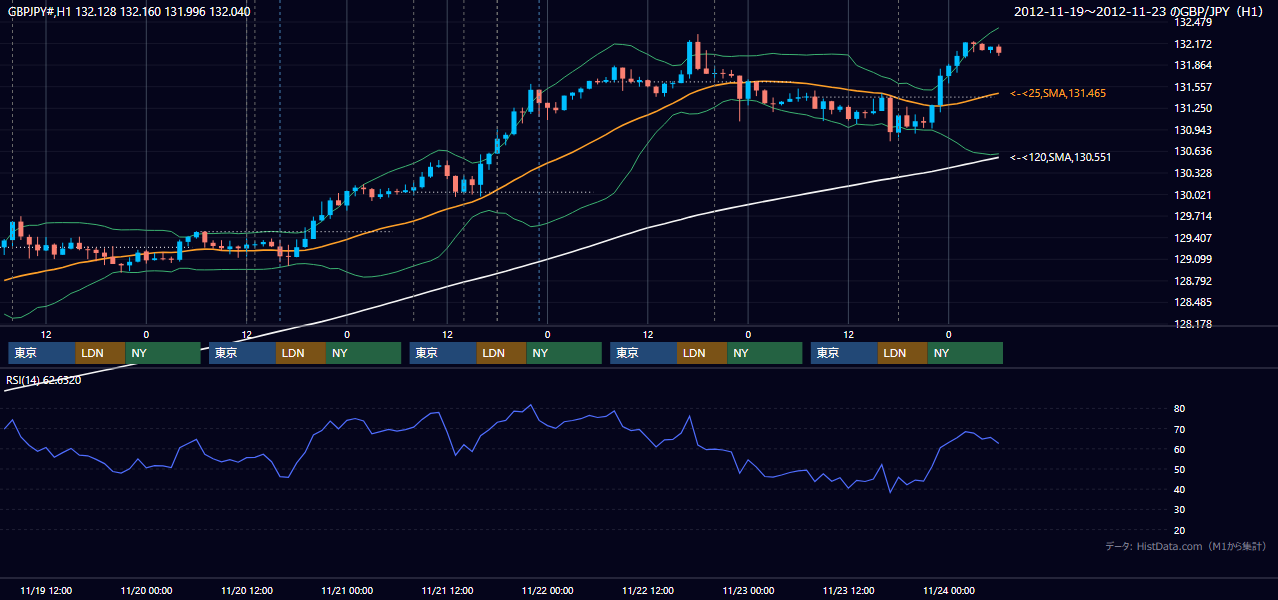Screen dimensions: 1278x600
Task: Pick the 130.943 price axis value
Action: click(x=1193, y=130)
